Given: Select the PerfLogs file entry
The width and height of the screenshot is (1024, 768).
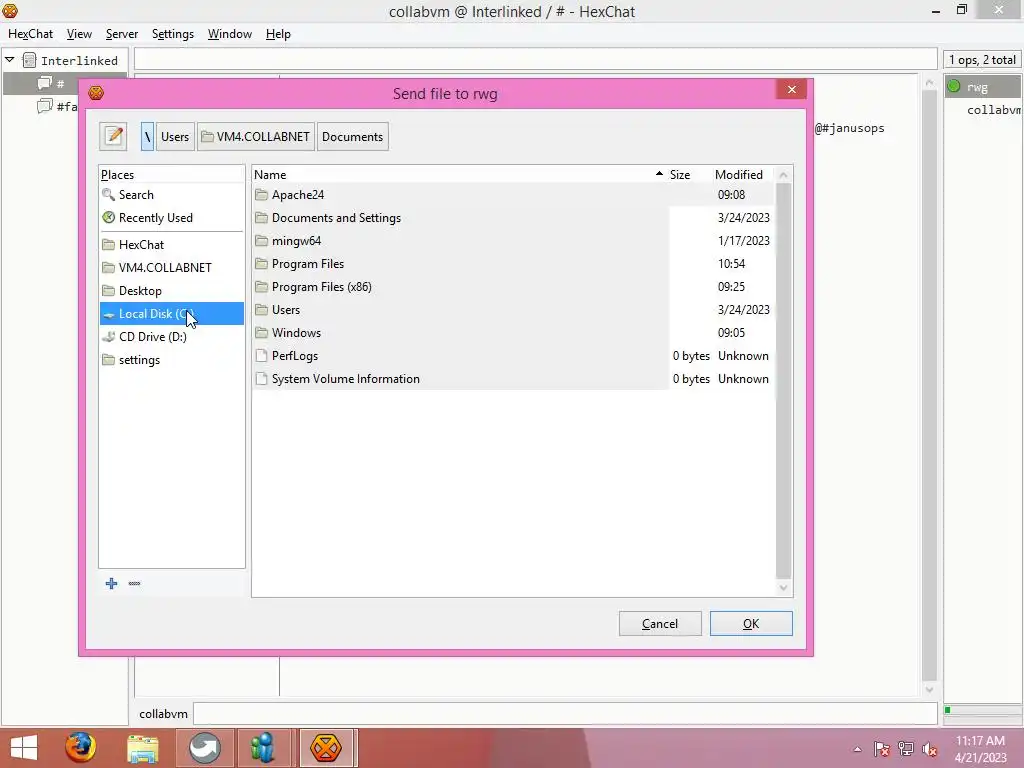Looking at the screenshot, I should coord(513,356).
